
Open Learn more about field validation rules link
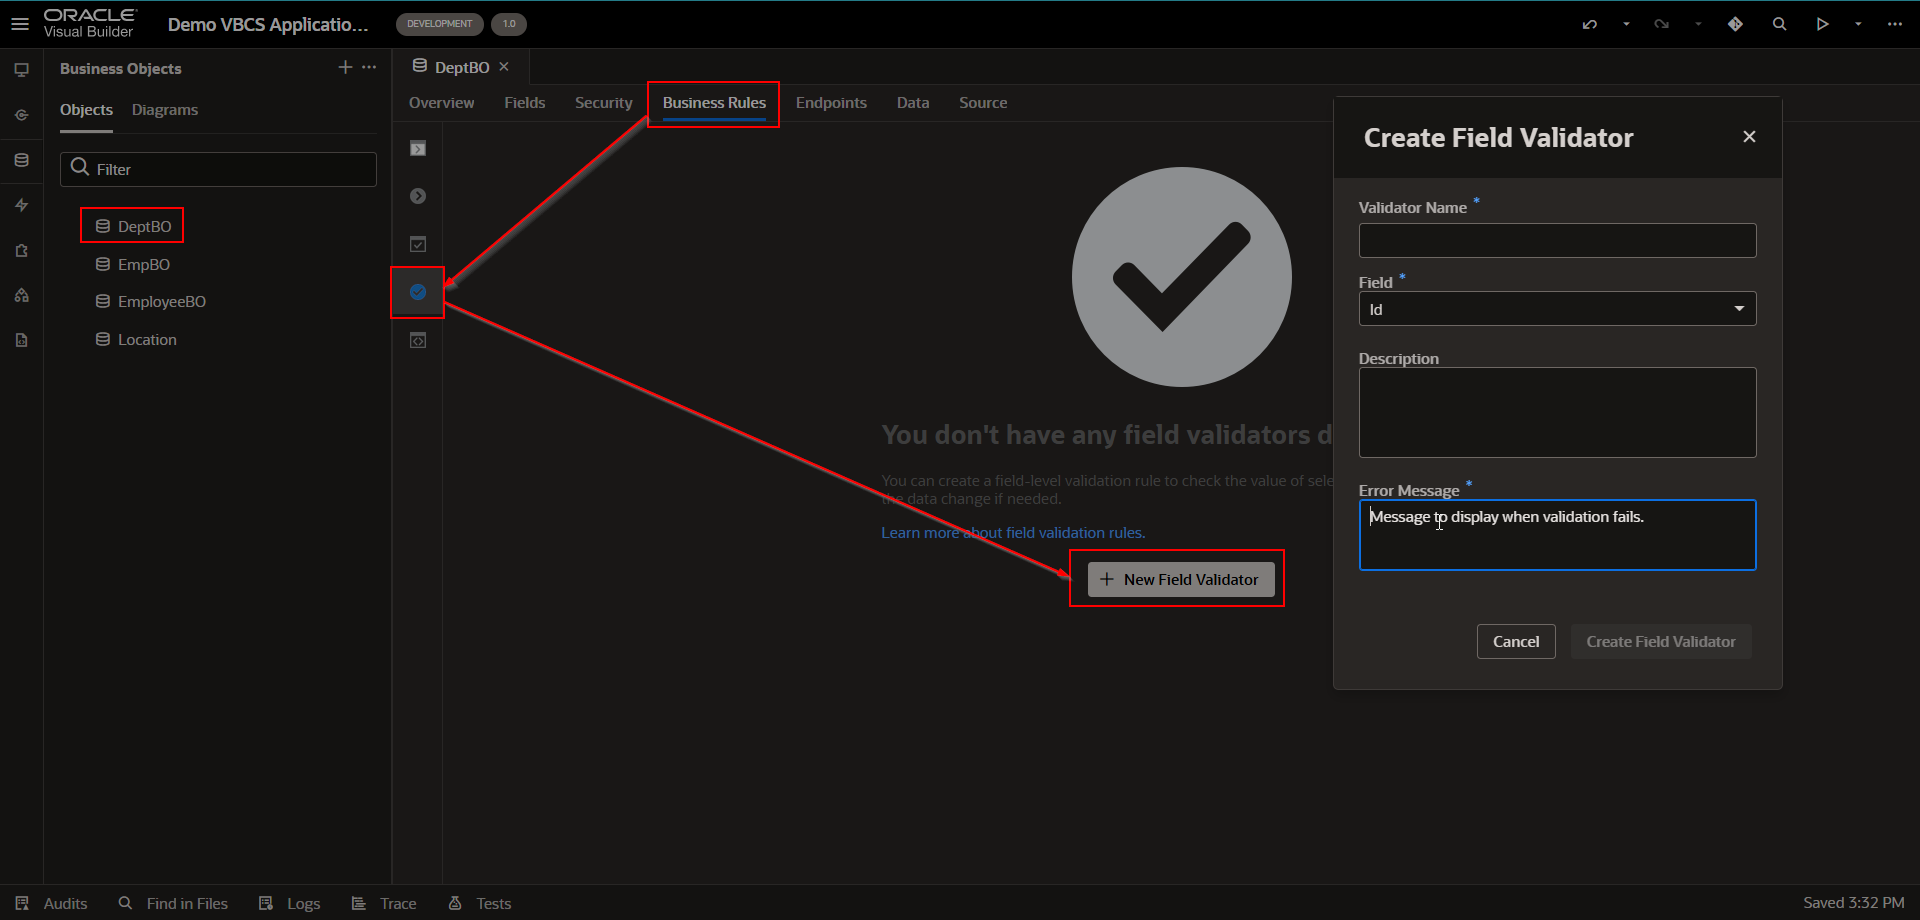[x=1013, y=533]
